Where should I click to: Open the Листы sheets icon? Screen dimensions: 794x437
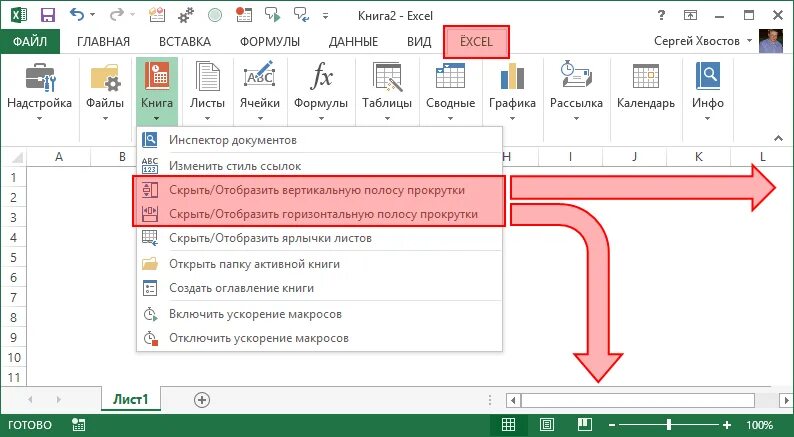coord(208,77)
